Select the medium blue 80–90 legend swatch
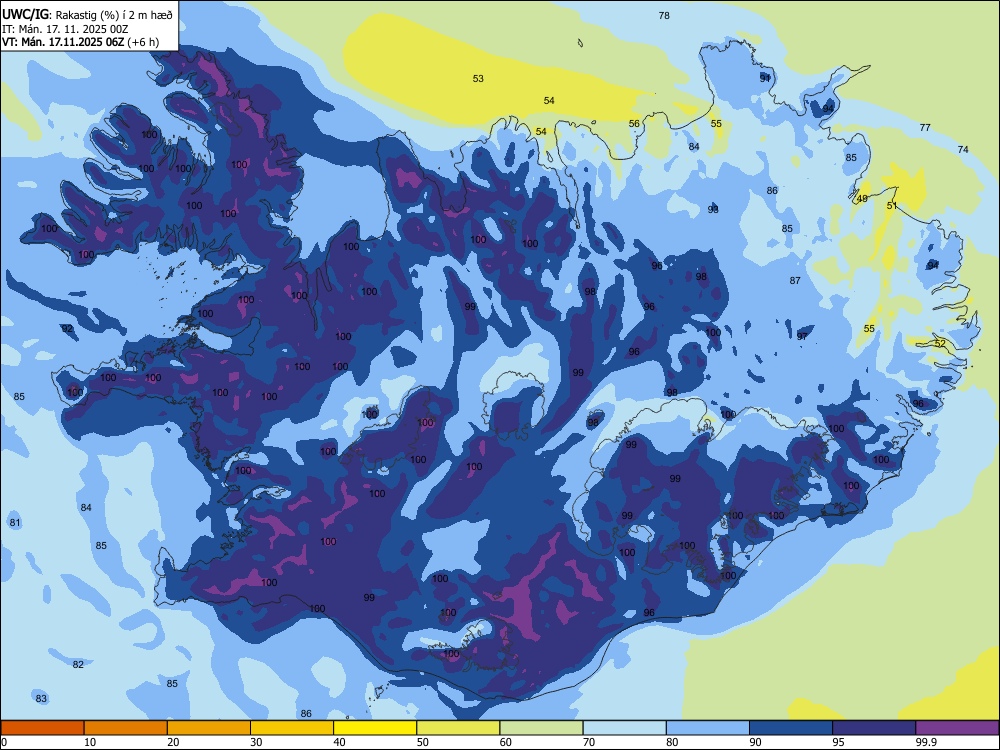The image size is (1000, 750). (x=708, y=728)
